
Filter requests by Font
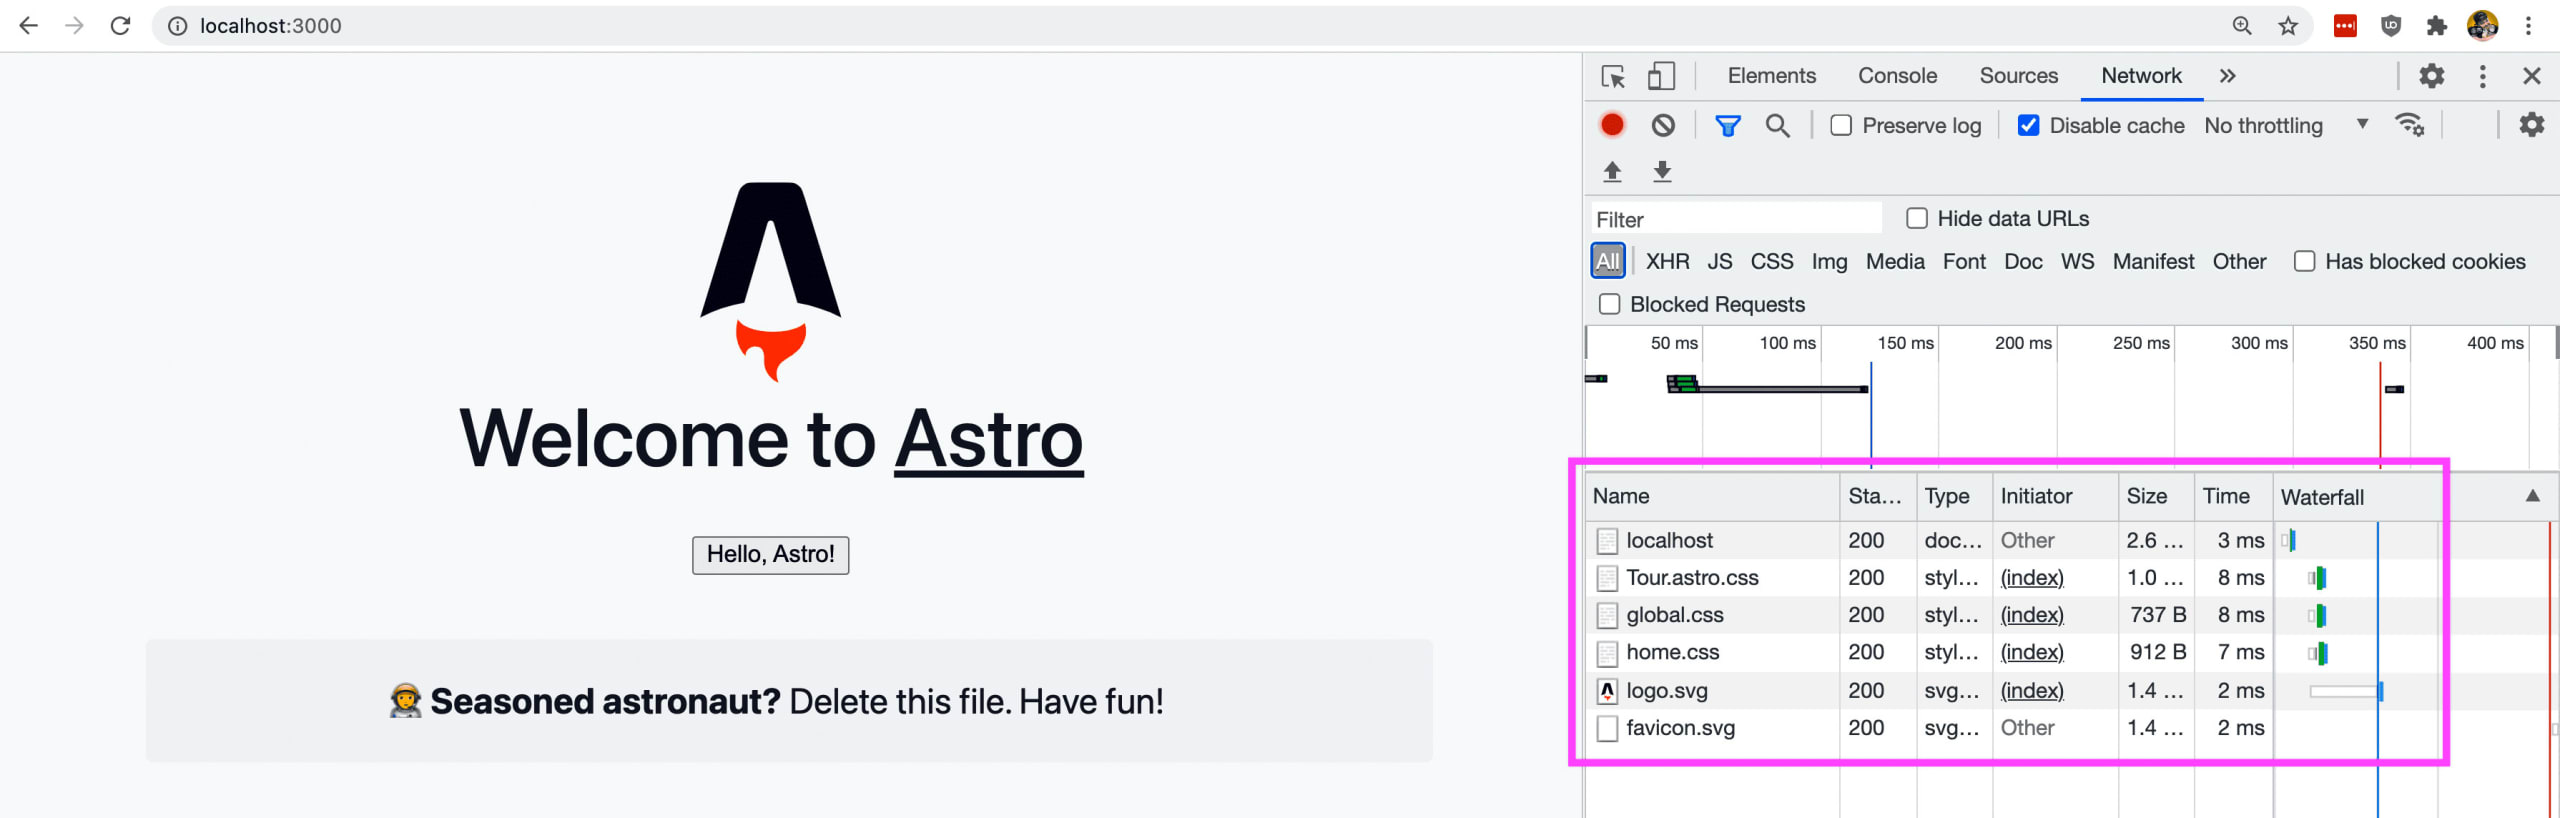point(1964,261)
